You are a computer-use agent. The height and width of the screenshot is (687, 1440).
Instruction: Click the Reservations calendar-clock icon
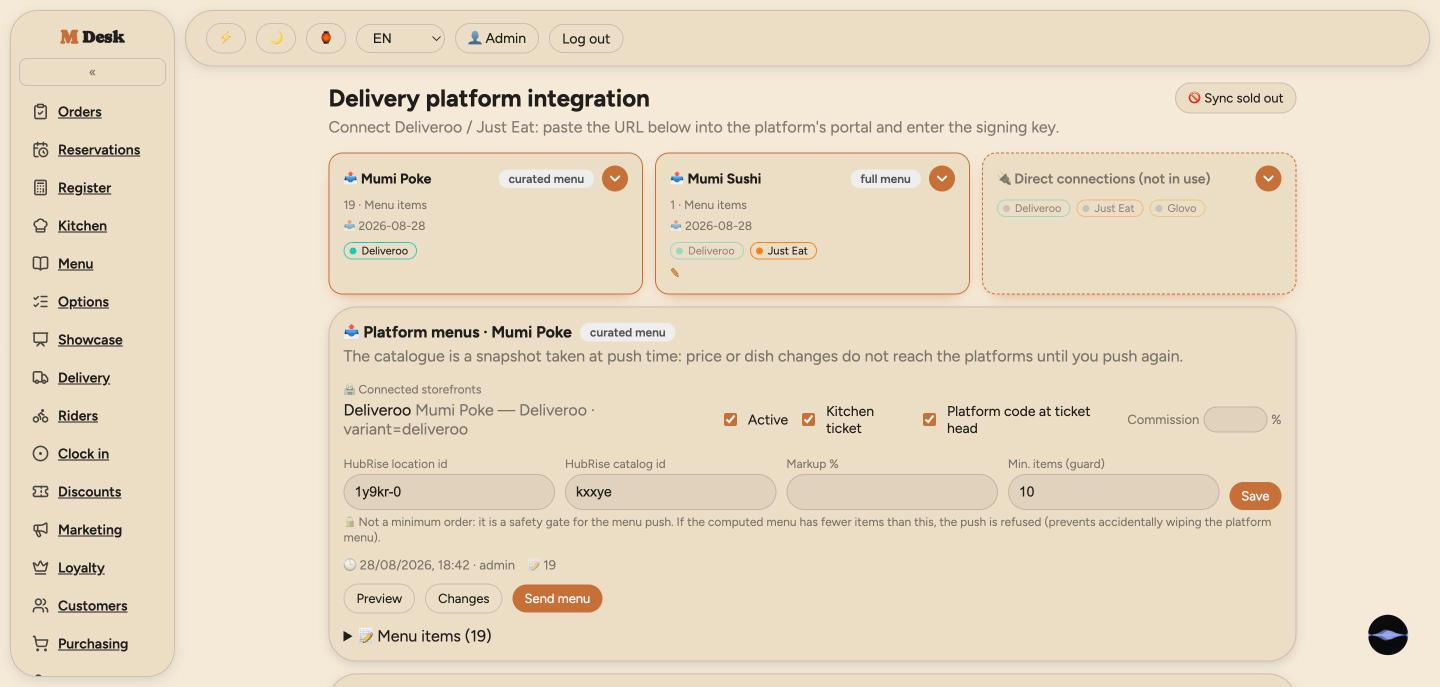tap(40, 150)
